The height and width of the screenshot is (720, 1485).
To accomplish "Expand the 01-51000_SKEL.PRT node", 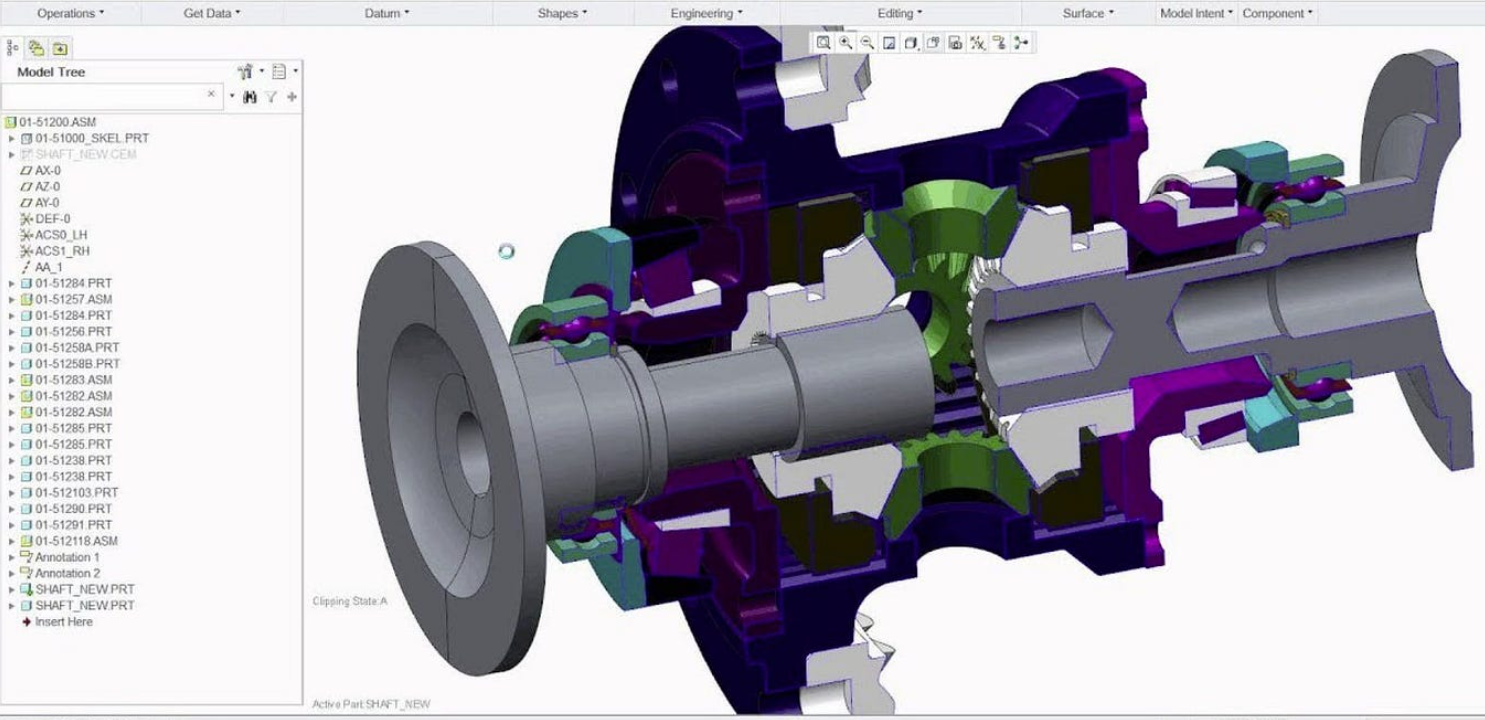I will tap(12, 138).
